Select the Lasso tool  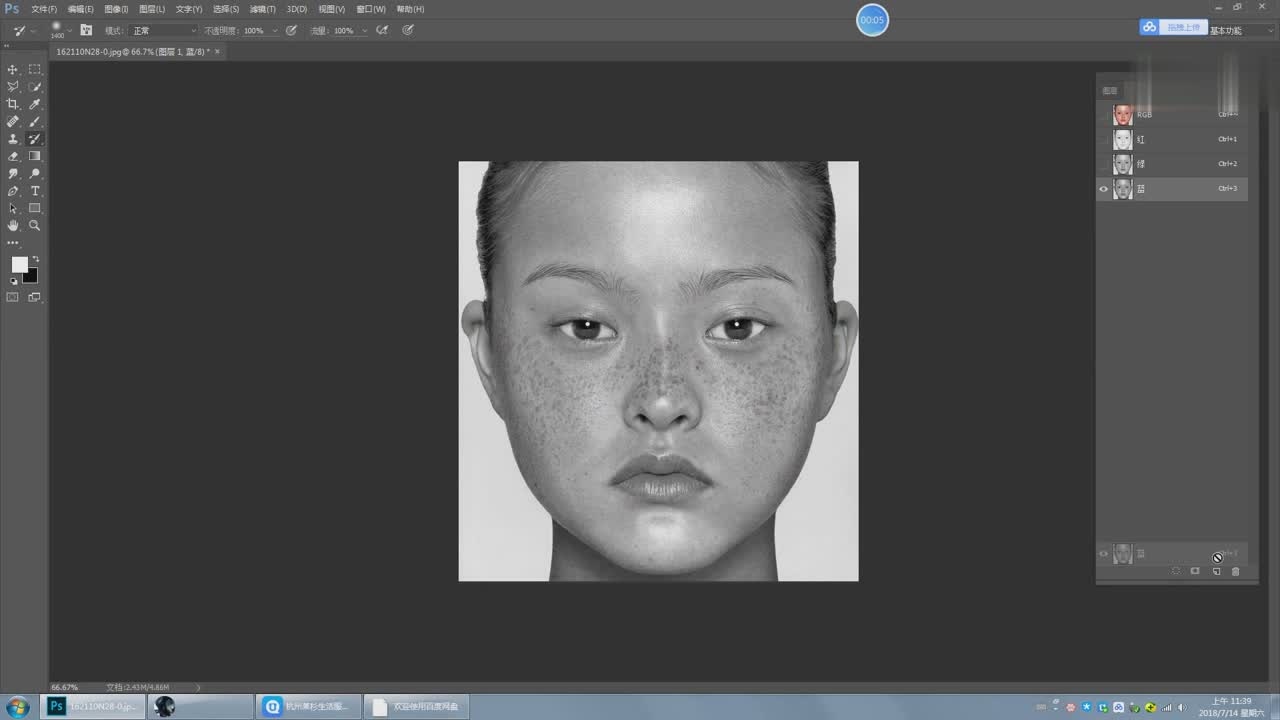tap(13, 87)
